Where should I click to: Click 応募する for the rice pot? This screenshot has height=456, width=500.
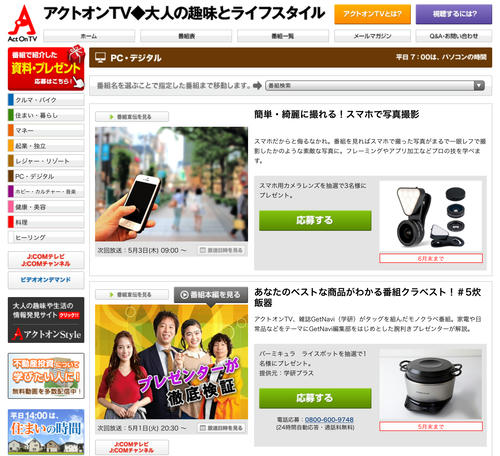click(x=315, y=398)
